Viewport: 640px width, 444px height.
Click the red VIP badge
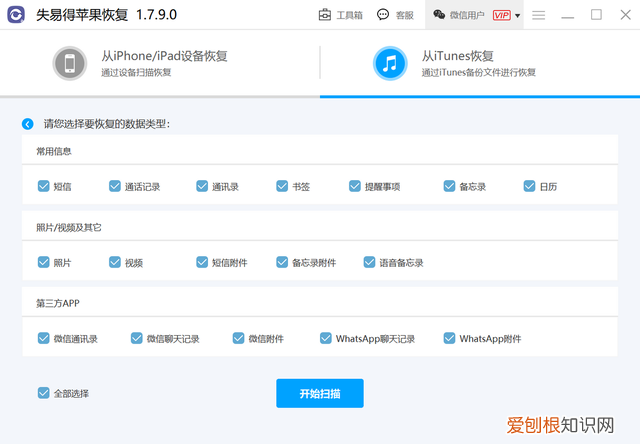tap(501, 15)
